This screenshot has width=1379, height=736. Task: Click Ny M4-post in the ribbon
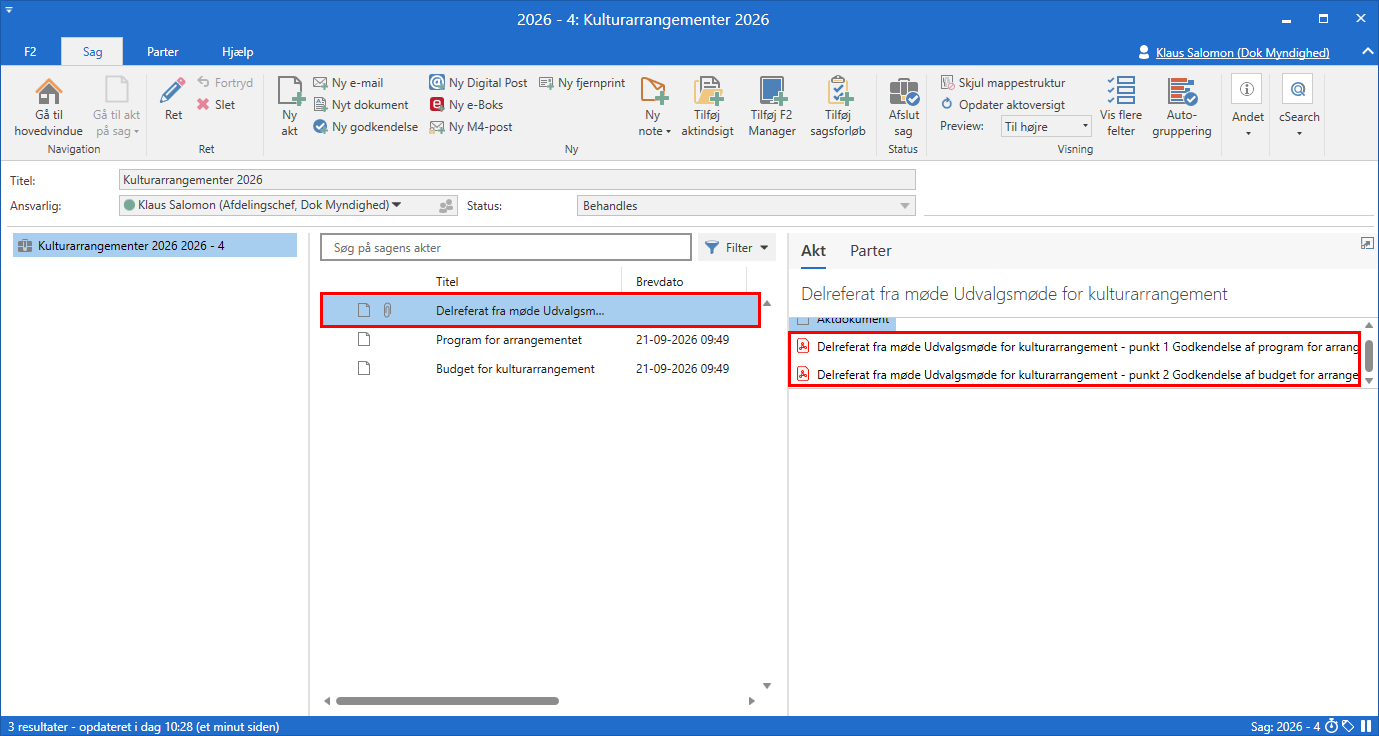click(471, 127)
